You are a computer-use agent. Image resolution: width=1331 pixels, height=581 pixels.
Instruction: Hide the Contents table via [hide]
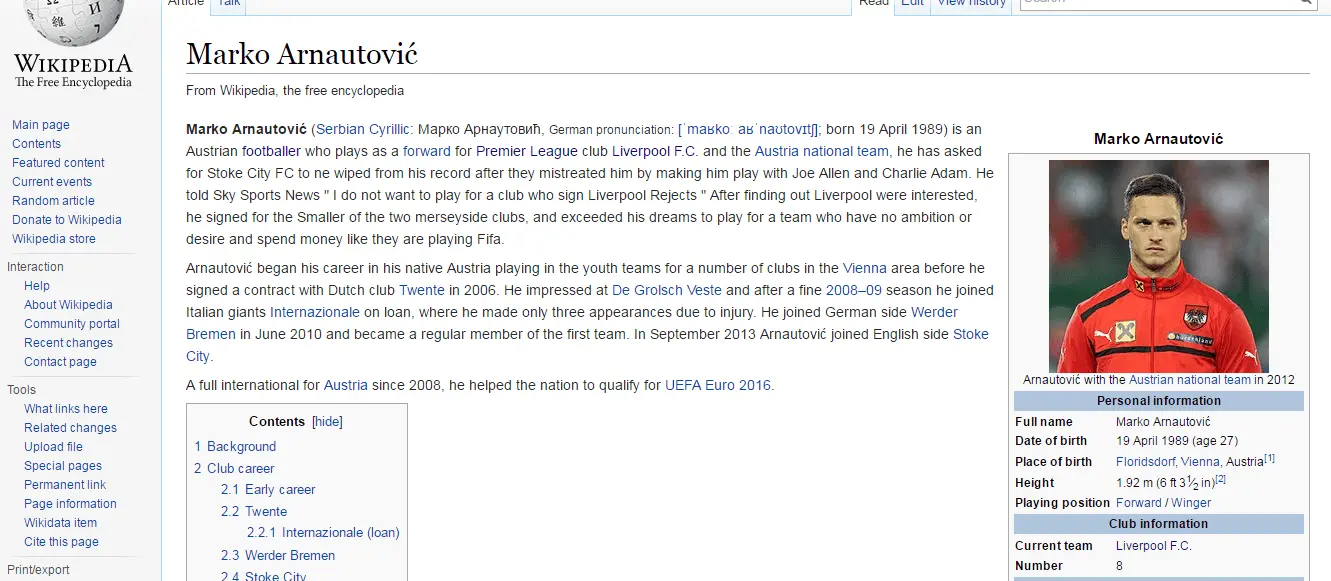pyautogui.click(x=327, y=422)
